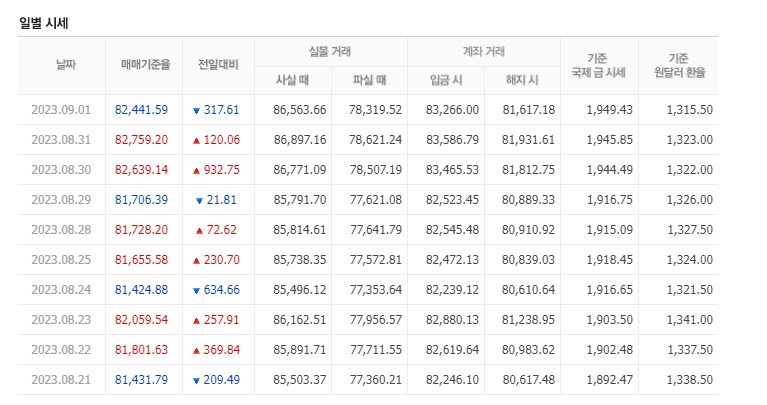Viewport: 767px width, 405px height.
Task: Select date cell 2023.08.31
Action: [61, 140]
